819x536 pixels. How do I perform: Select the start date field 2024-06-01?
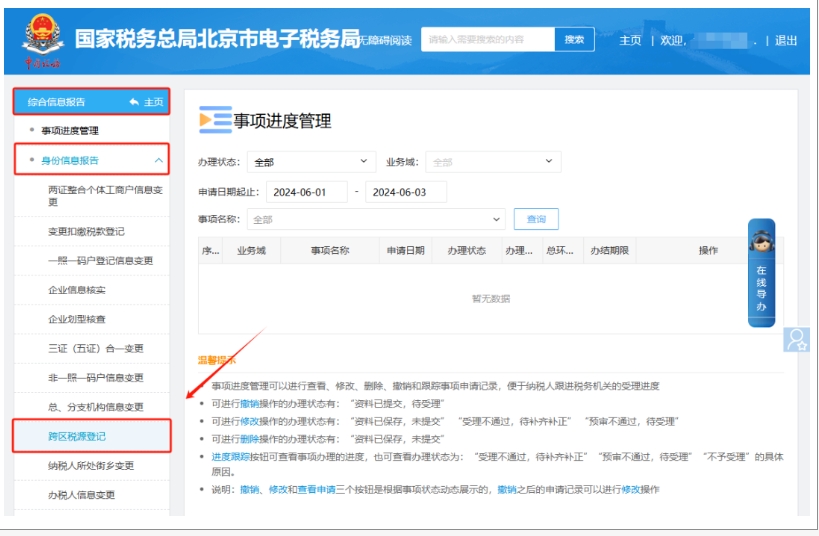click(306, 192)
